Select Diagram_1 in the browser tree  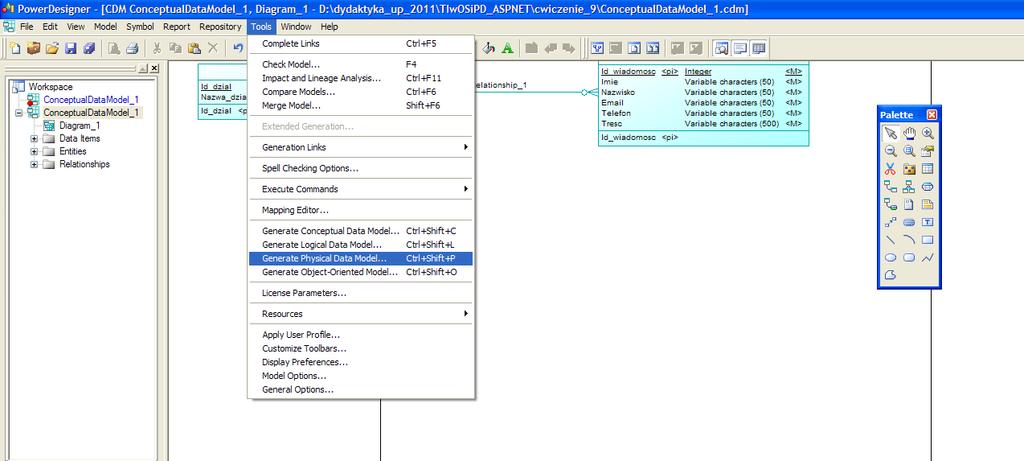coord(80,125)
